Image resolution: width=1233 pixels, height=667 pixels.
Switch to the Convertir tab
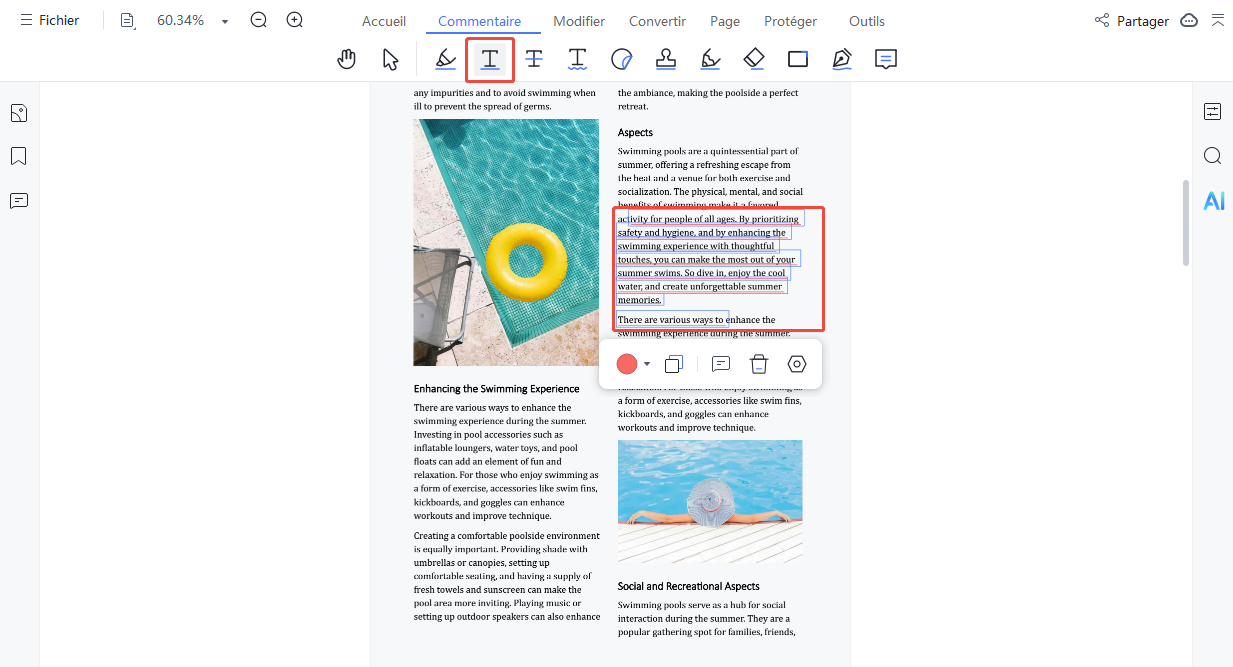point(657,21)
